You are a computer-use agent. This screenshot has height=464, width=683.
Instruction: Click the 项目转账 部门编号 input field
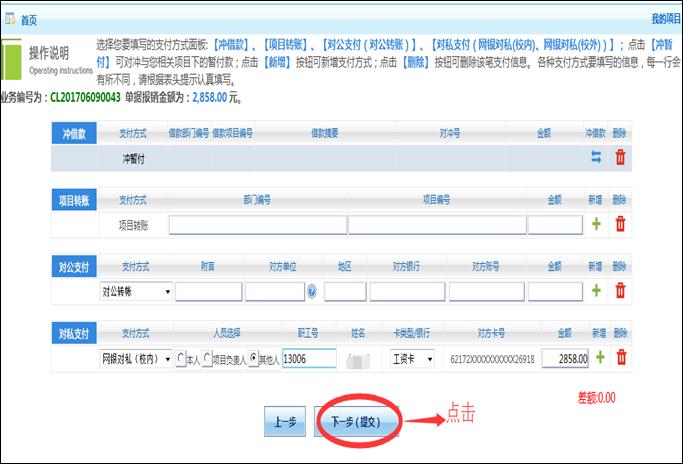tap(258, 225)
